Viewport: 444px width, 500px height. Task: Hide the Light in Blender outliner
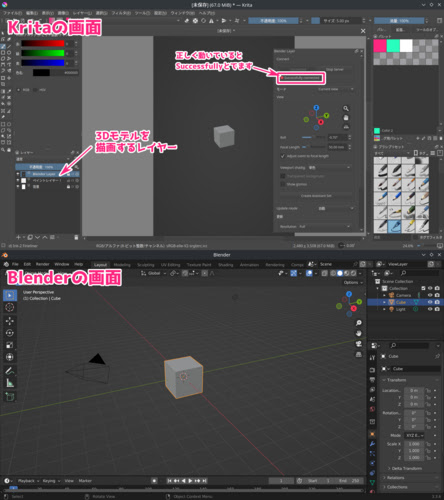pyautogui.click(x=430, y=309)
